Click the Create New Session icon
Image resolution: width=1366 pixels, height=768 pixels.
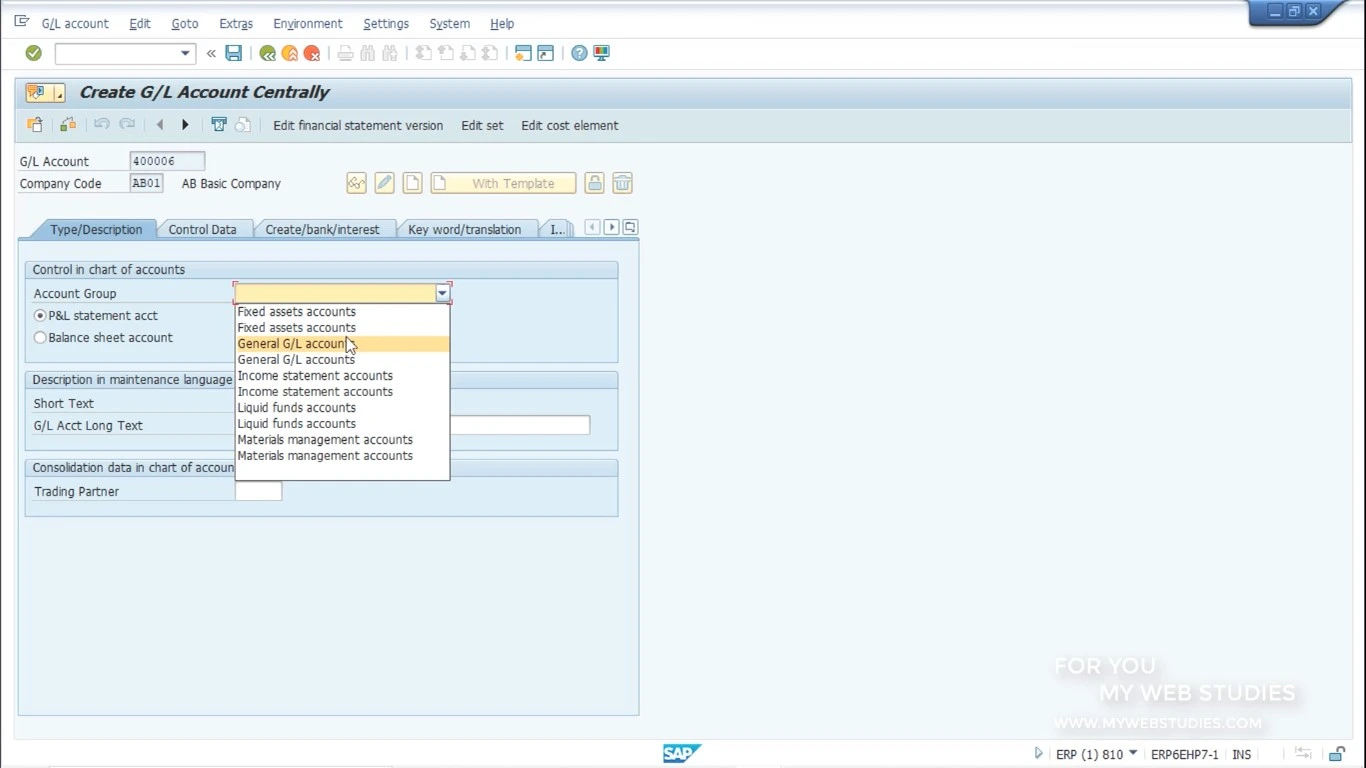[x=523, y=53]
